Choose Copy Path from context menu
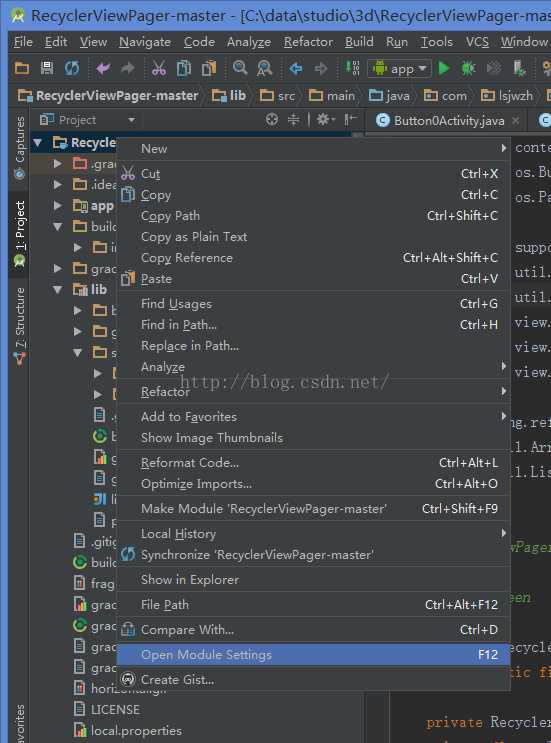 [313, 216]
